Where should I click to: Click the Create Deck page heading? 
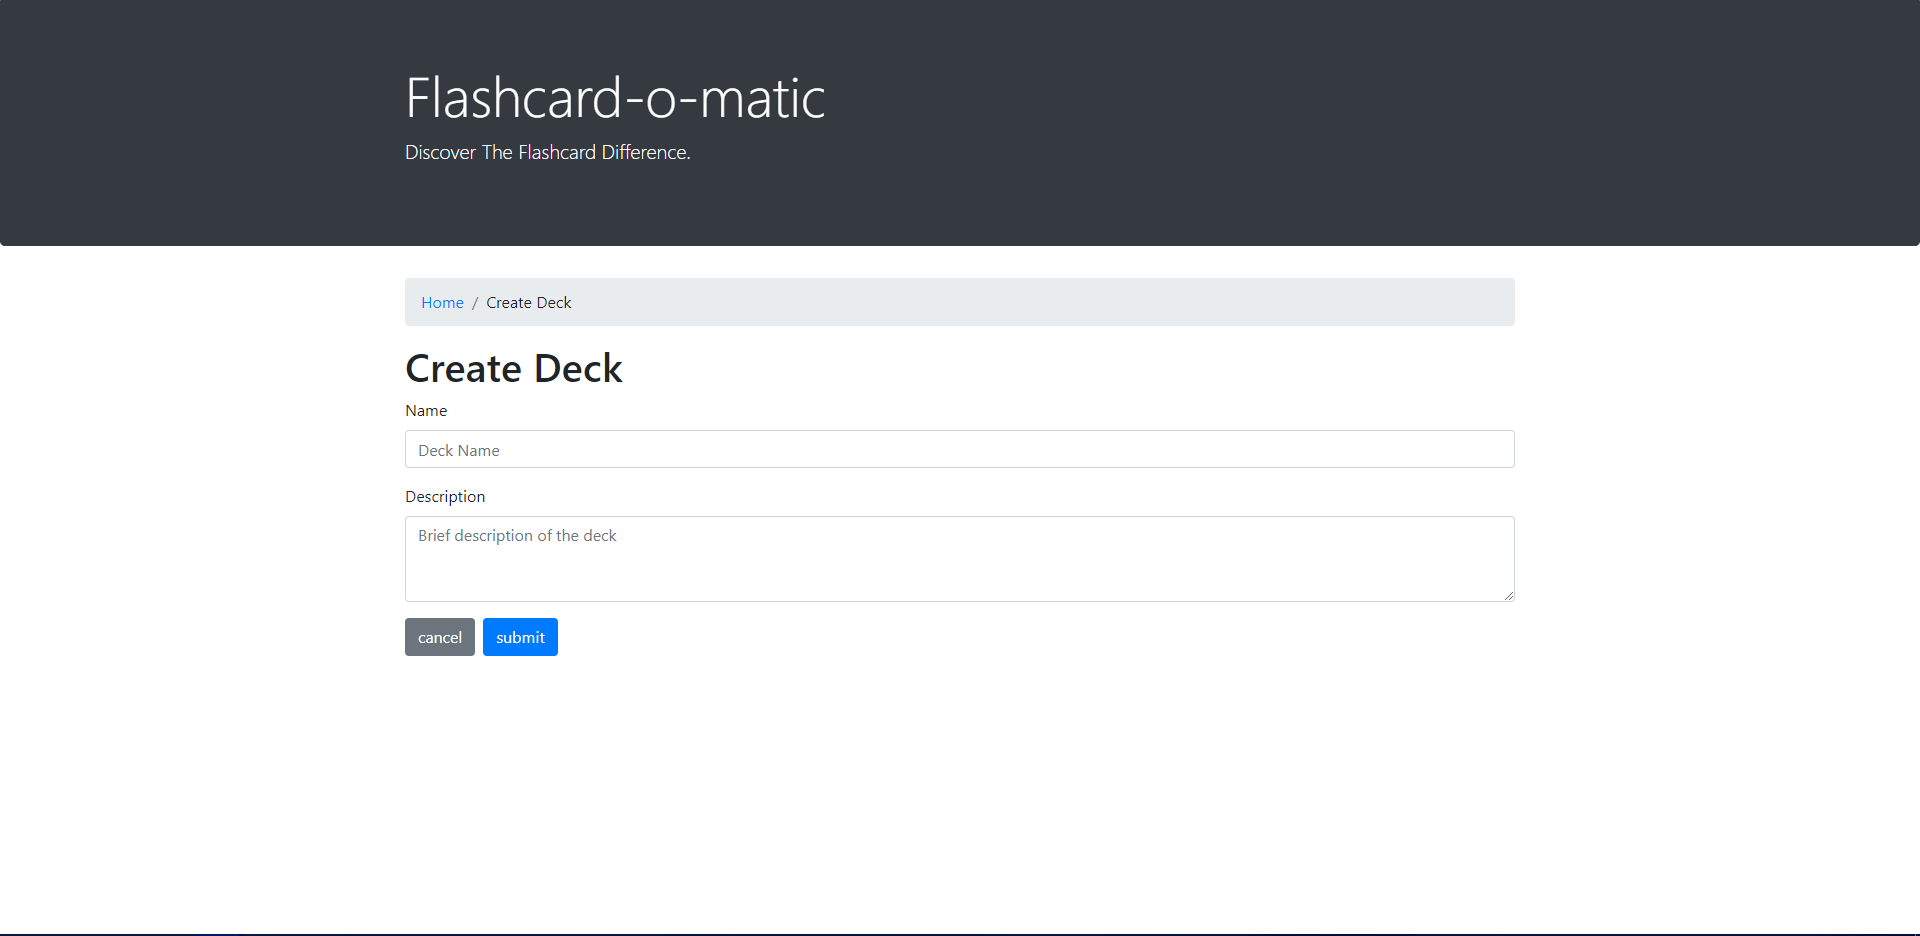tap(513, 368)
